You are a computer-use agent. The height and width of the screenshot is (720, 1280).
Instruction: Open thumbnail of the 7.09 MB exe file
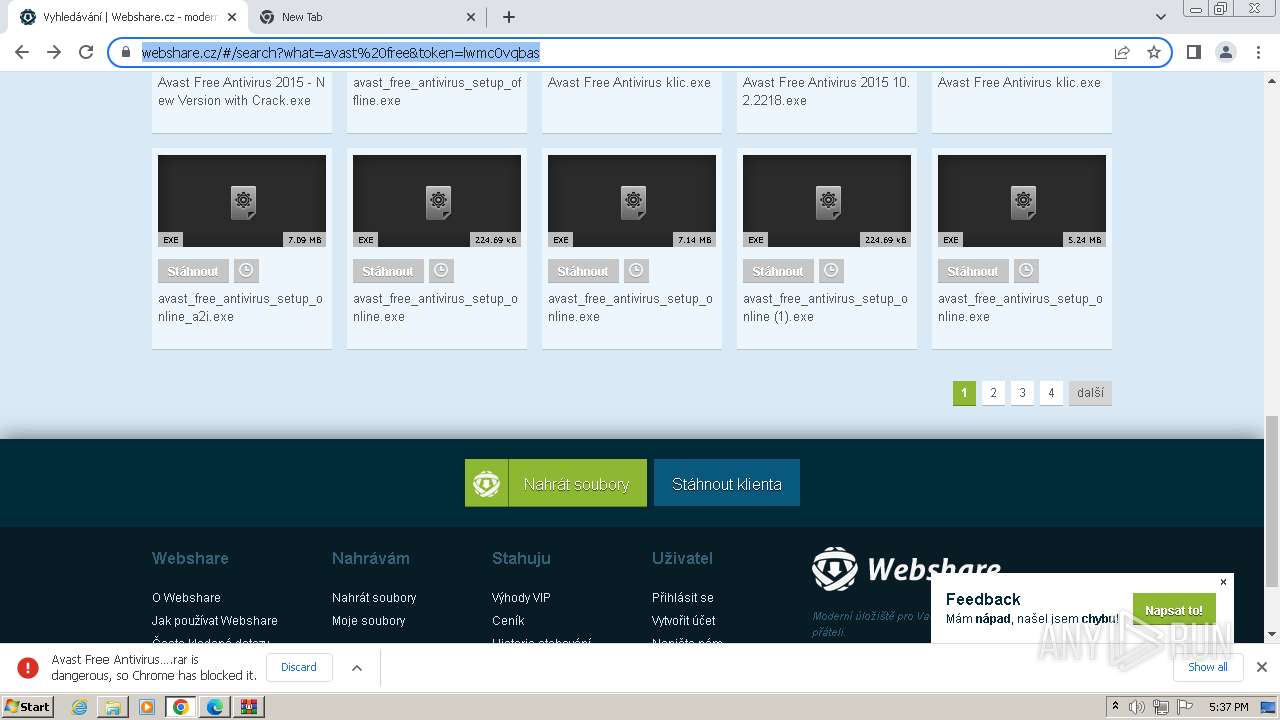[x=242, y=201]
